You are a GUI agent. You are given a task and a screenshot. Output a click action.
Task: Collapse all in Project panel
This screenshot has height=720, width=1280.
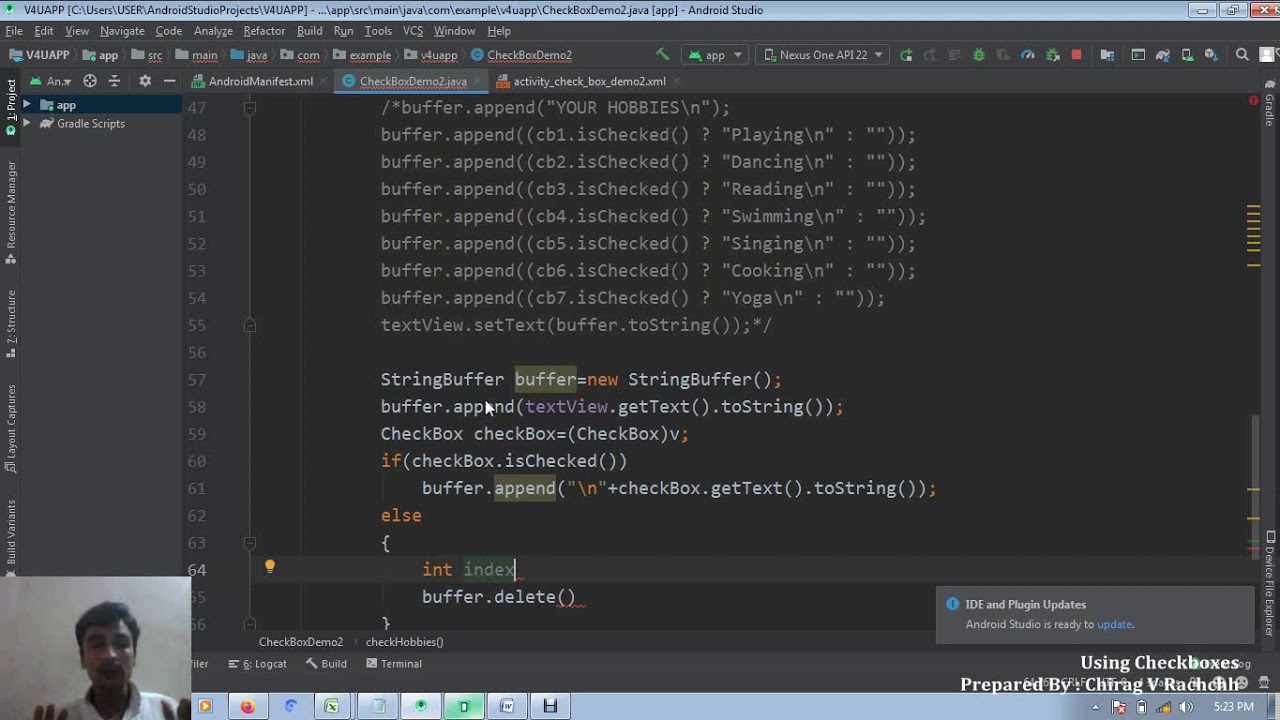[114, 81]
